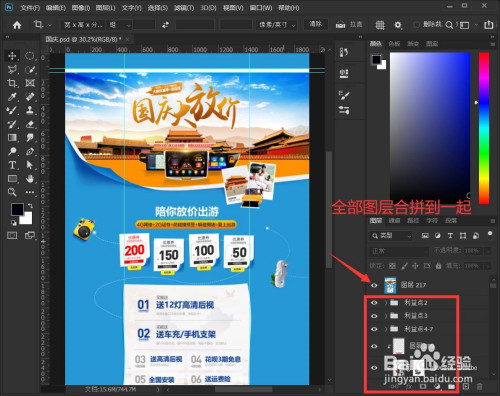
Task: Click the foreground color swatch in toolbox
Action: click(x=17, y=209)
